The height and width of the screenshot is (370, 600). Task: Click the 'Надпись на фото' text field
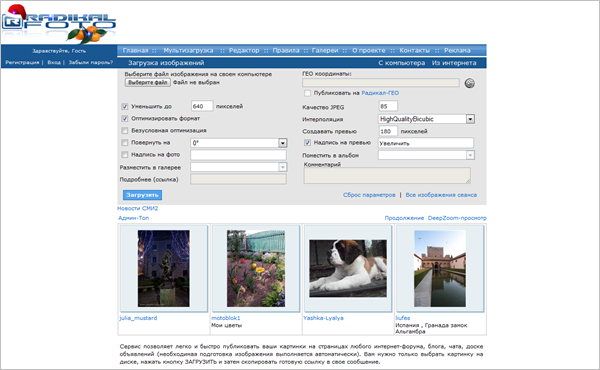tap(238, 155)
